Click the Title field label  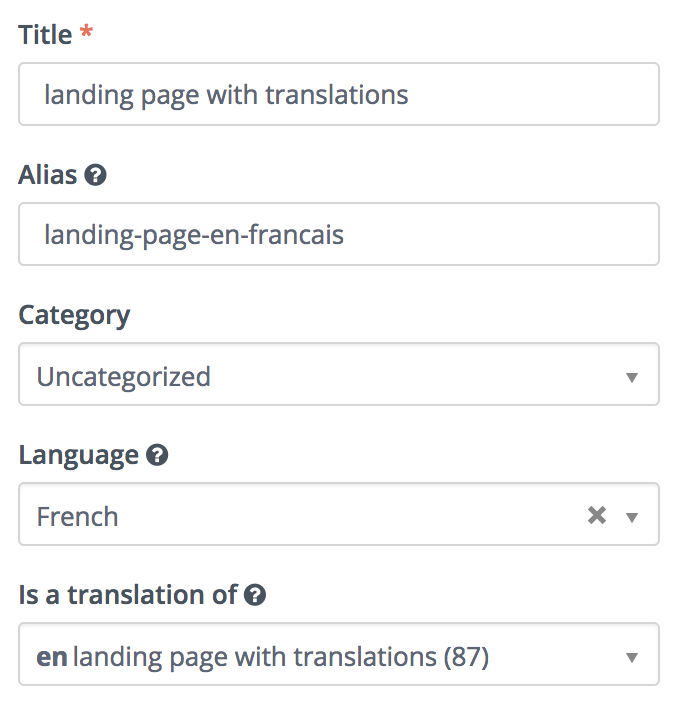tap(45, 35)
